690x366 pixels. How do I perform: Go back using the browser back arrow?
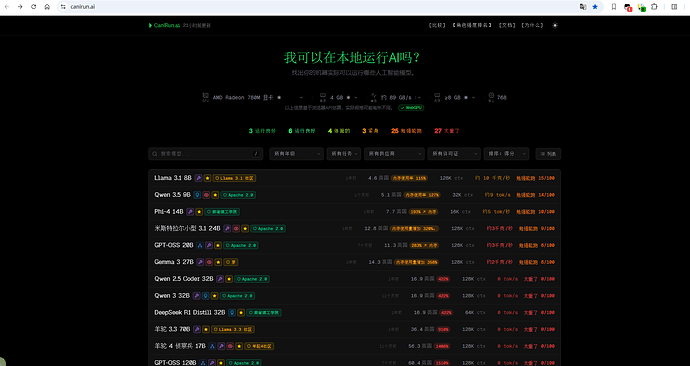click(7, 7)
